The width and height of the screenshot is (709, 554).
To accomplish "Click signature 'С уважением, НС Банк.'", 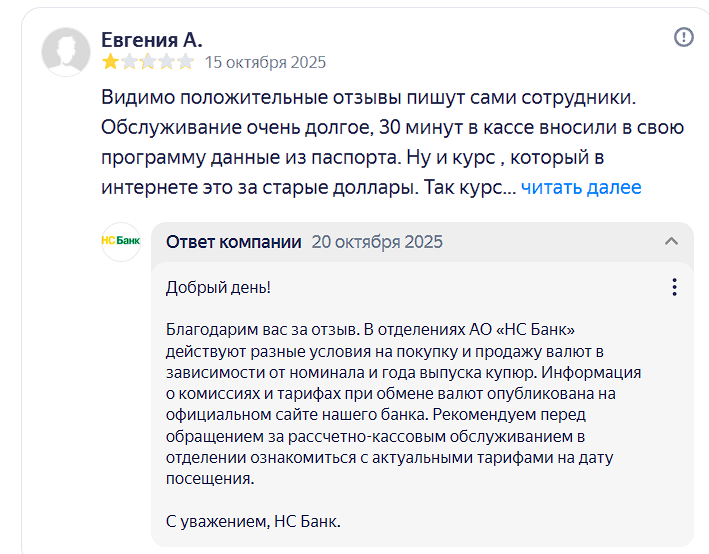I will pos(253,521).
